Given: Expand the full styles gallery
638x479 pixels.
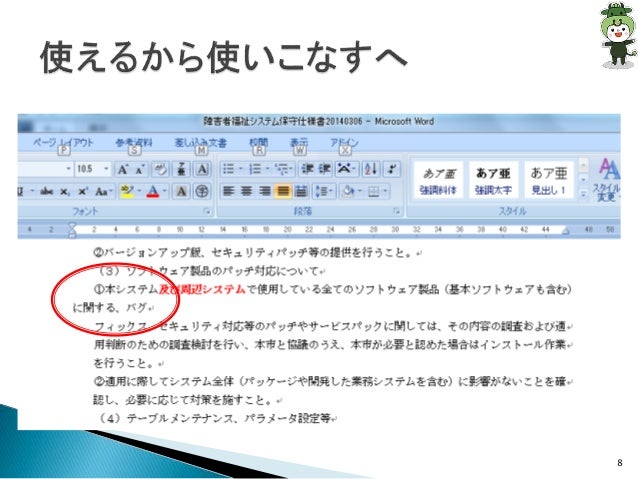Looking at the screenshot, I should point(583,193).
